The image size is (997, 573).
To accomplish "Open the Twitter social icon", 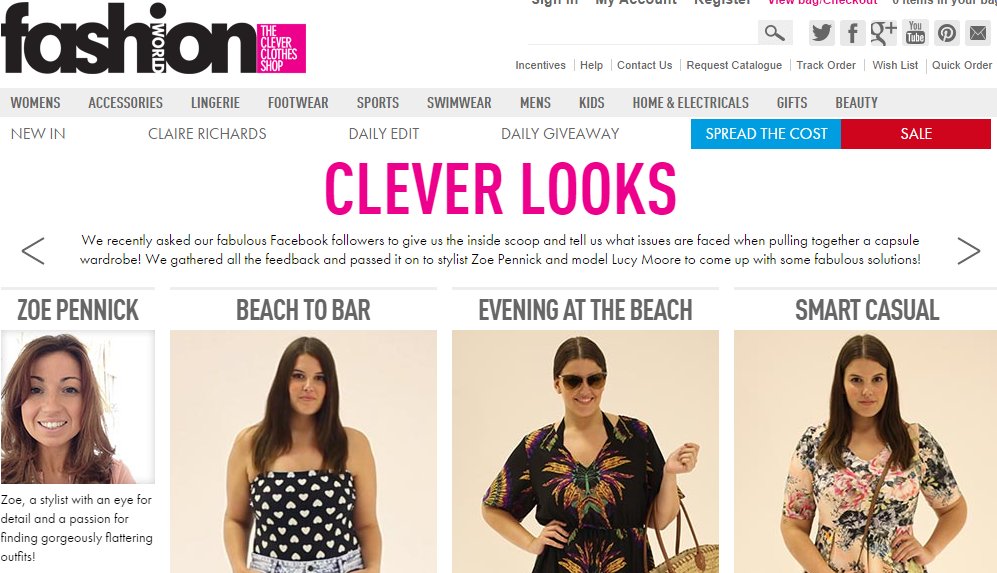I will click(821, 32).
